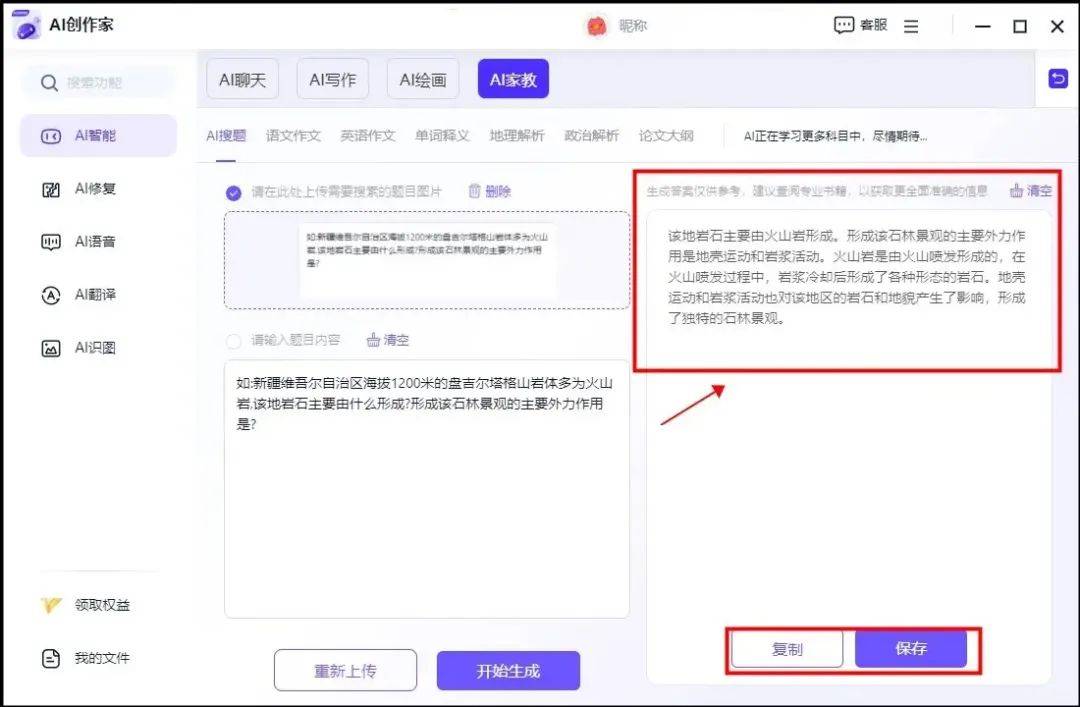This screenshot has width=1080, height=707.
Task: Click the AI创作家 title text
Action: 81,25
